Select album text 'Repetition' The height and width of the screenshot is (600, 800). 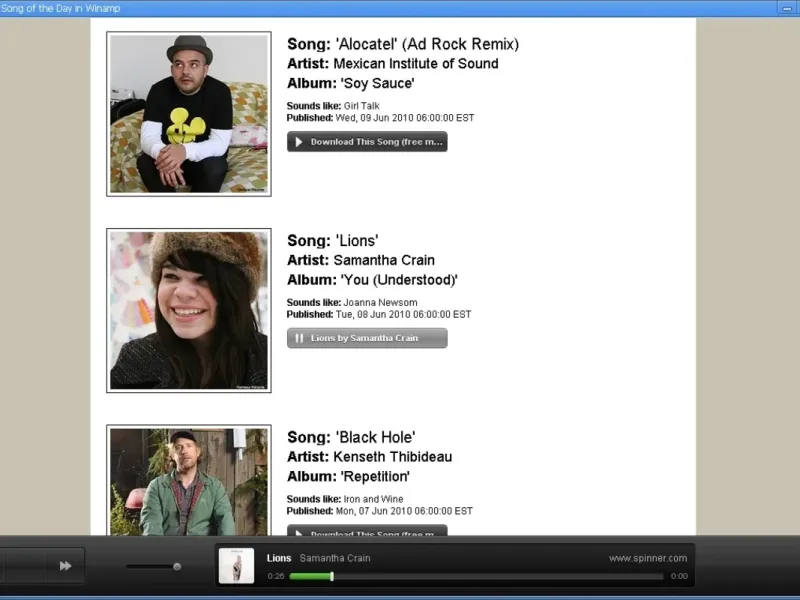(x=374, y=477)
